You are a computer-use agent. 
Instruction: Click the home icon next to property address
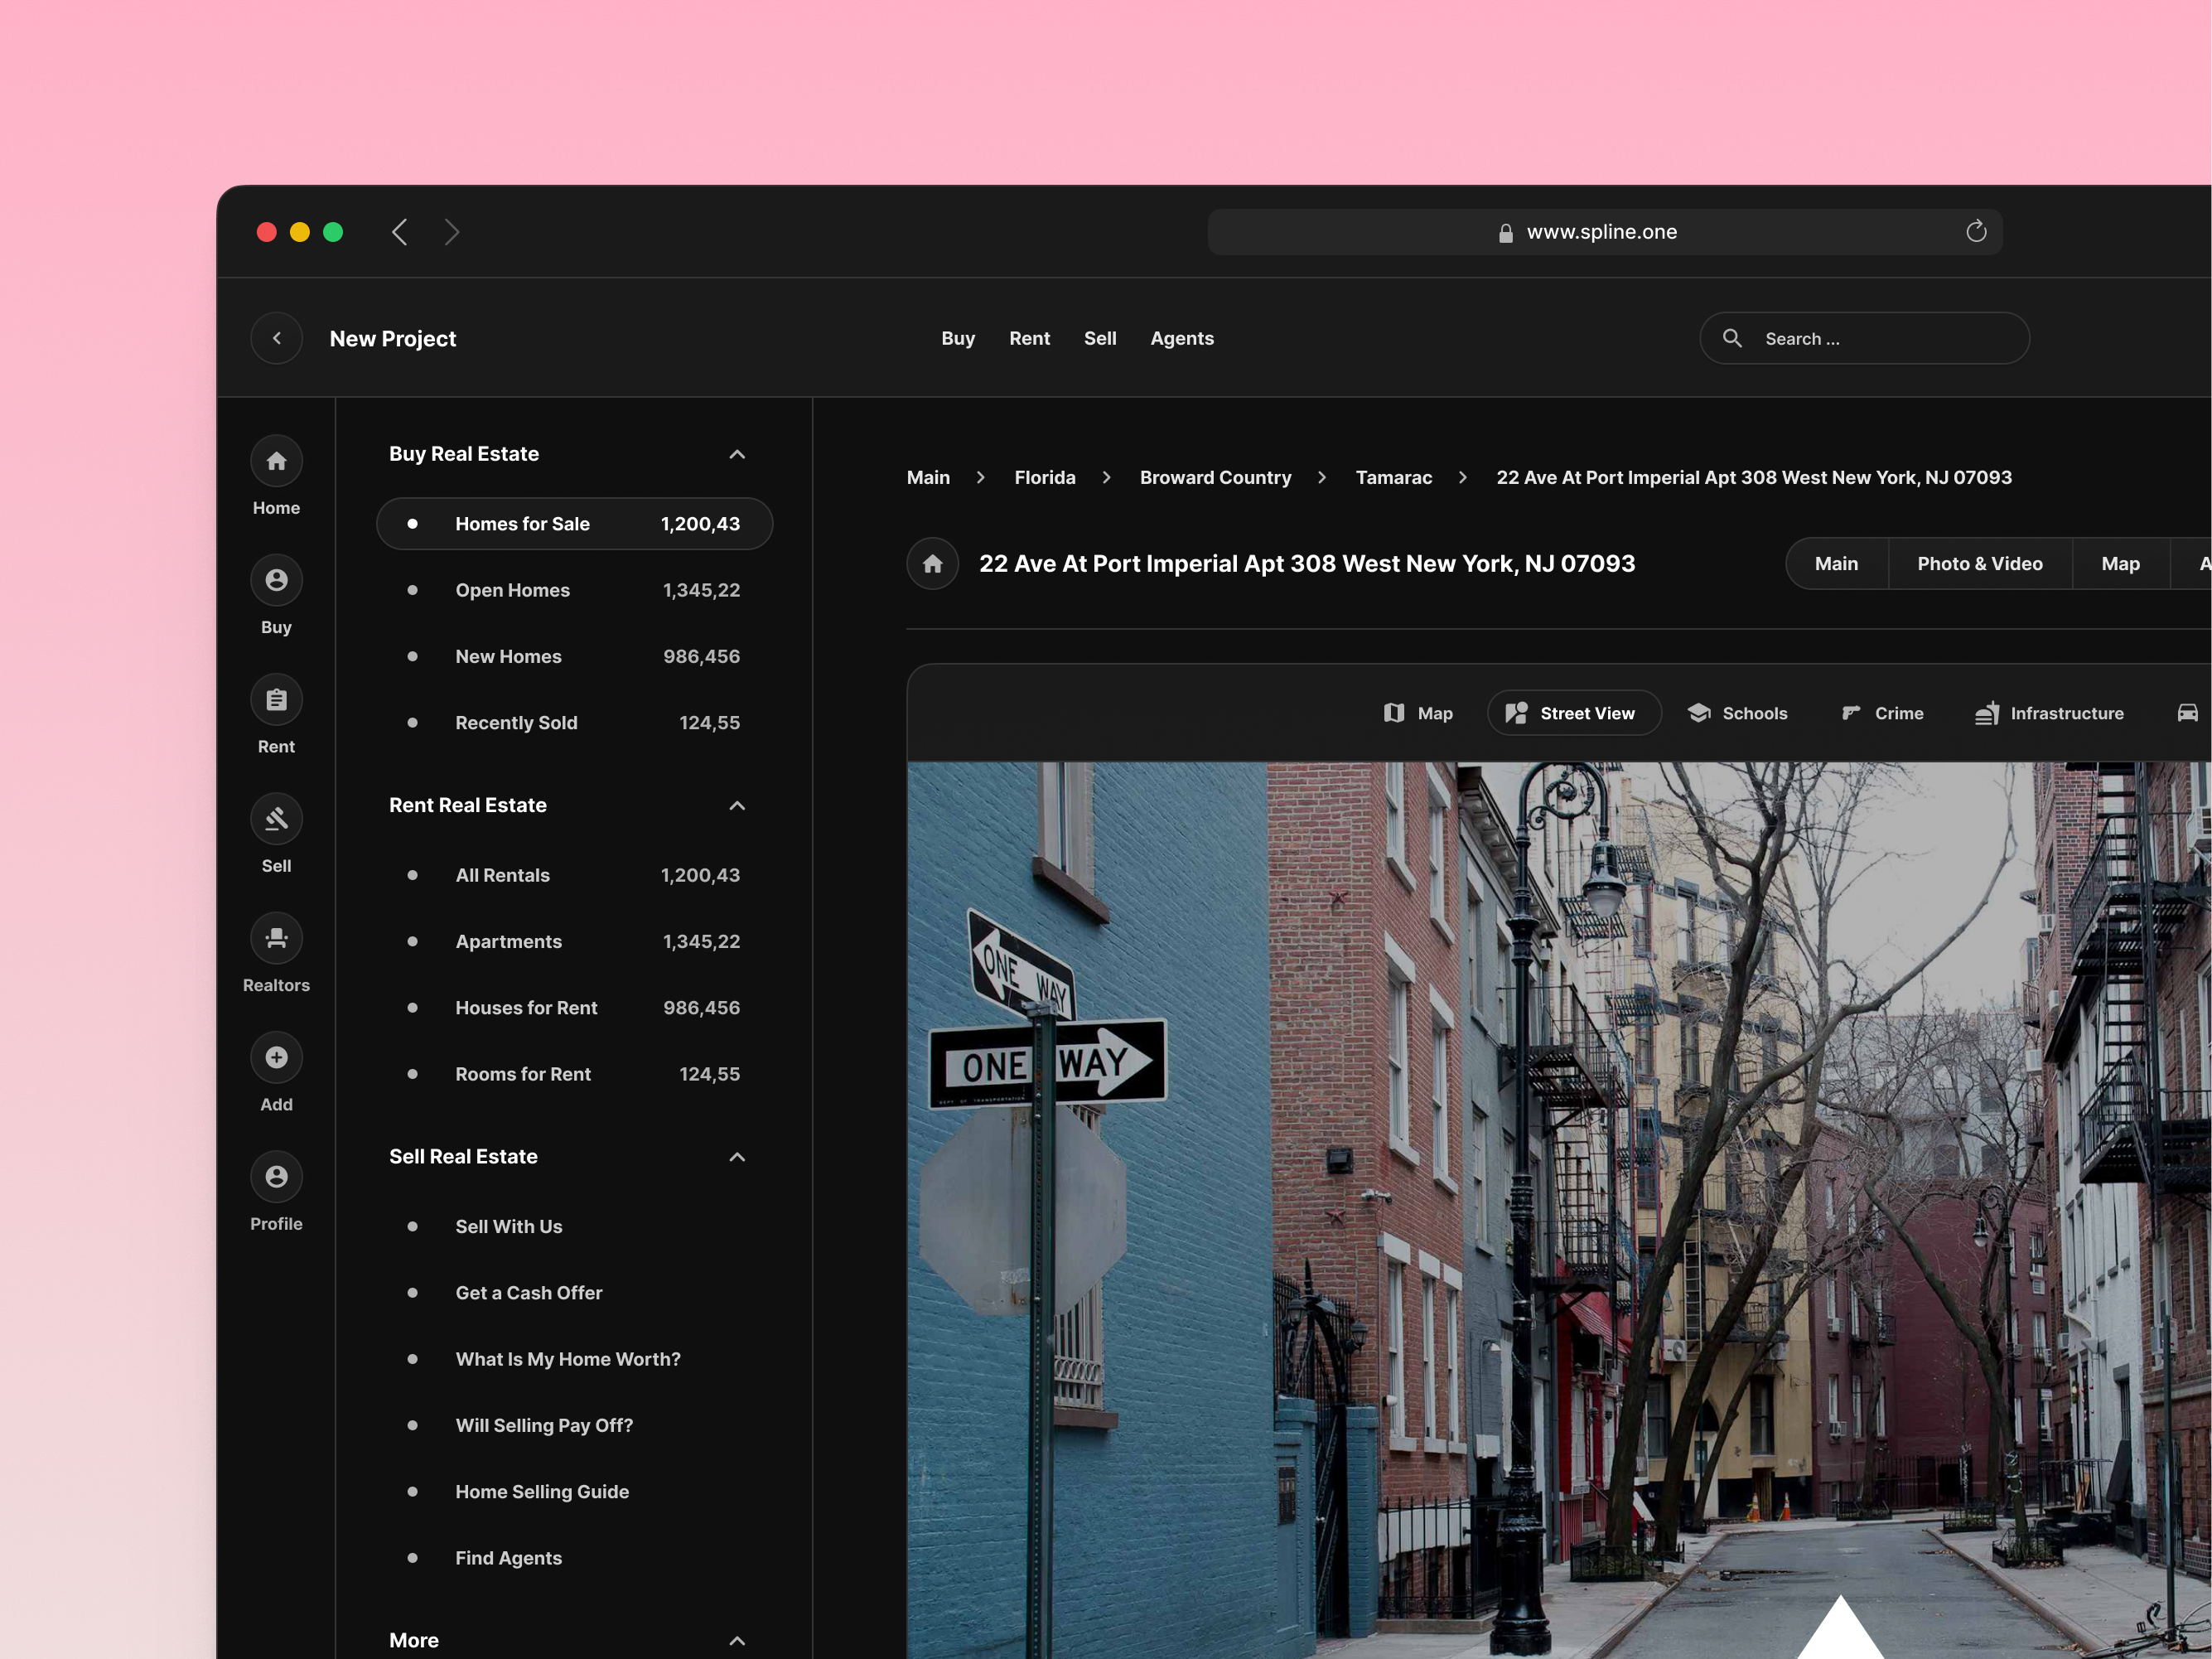[931, 563]
